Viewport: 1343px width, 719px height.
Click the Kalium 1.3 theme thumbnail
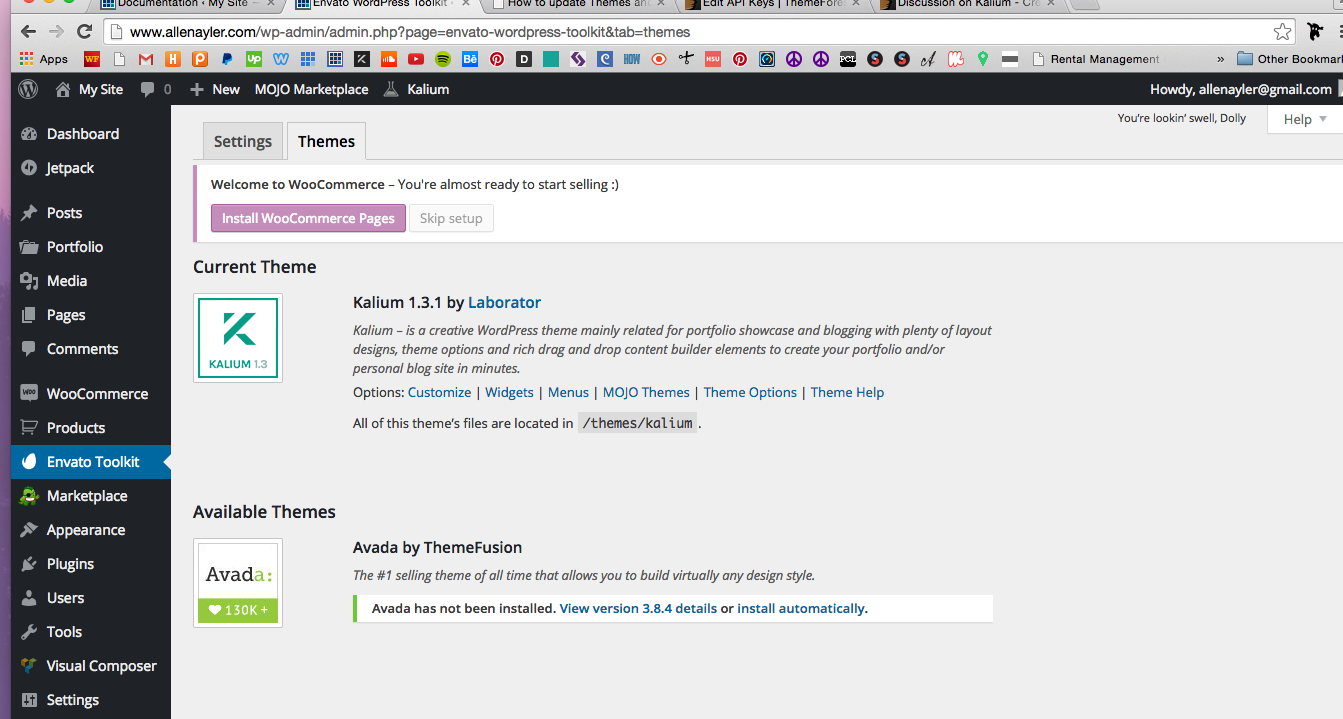point(238,338)
